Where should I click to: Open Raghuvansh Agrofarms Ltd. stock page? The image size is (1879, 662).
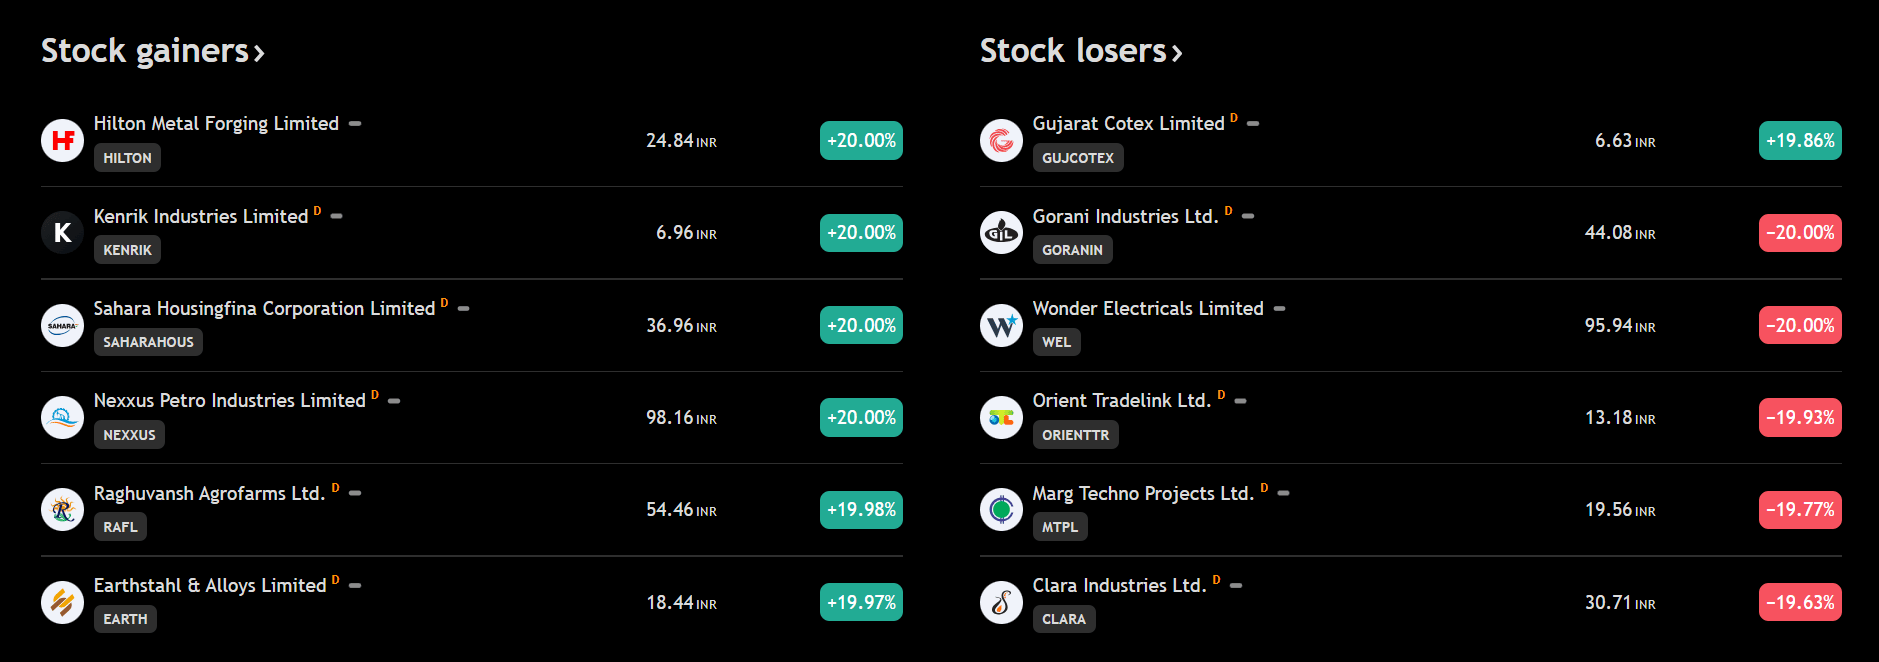[209, 493]
